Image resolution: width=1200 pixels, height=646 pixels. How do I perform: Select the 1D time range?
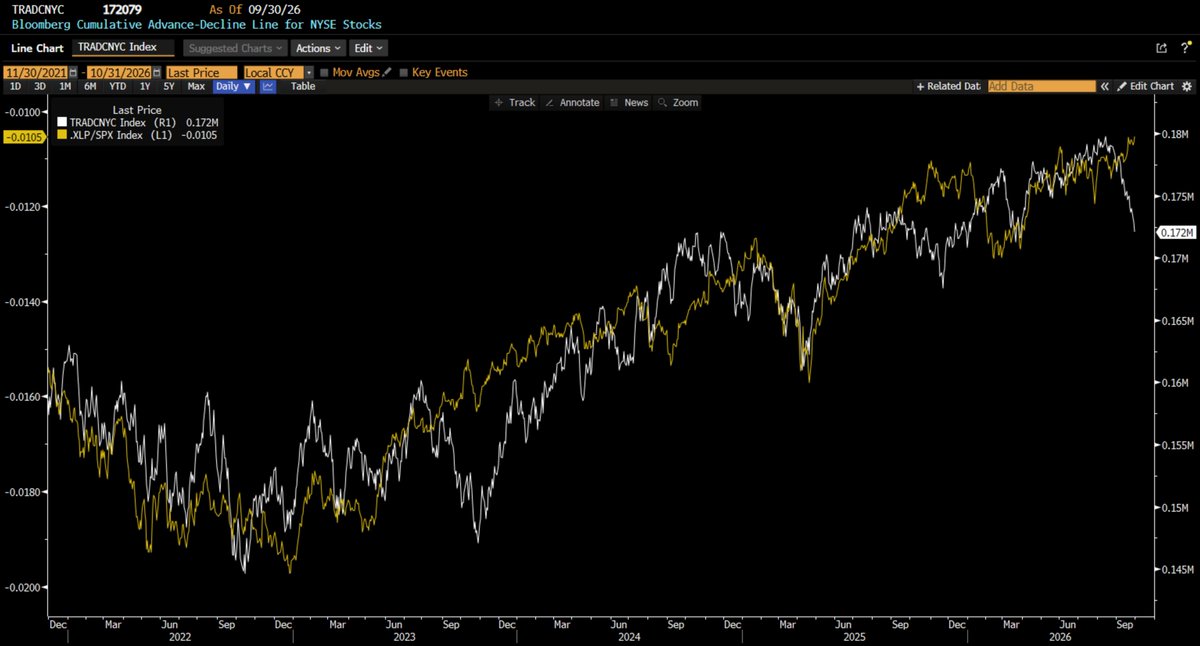[x=15, y=87]
